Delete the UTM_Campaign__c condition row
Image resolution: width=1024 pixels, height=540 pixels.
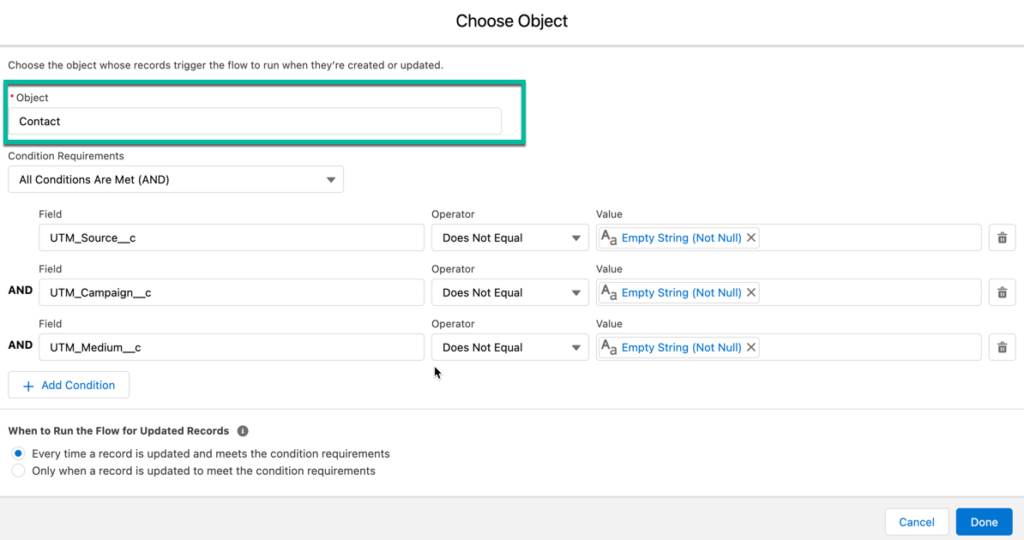pos(1002,293)
